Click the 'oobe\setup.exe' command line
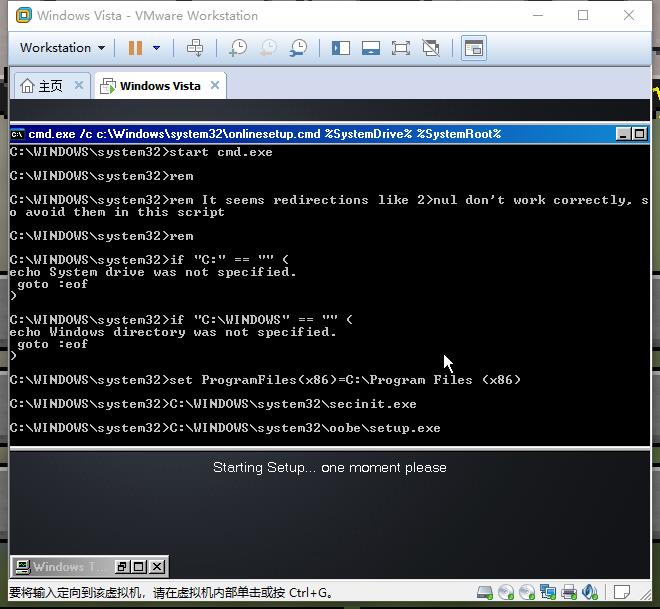660x609 pixels. click(x=225, y=428)
